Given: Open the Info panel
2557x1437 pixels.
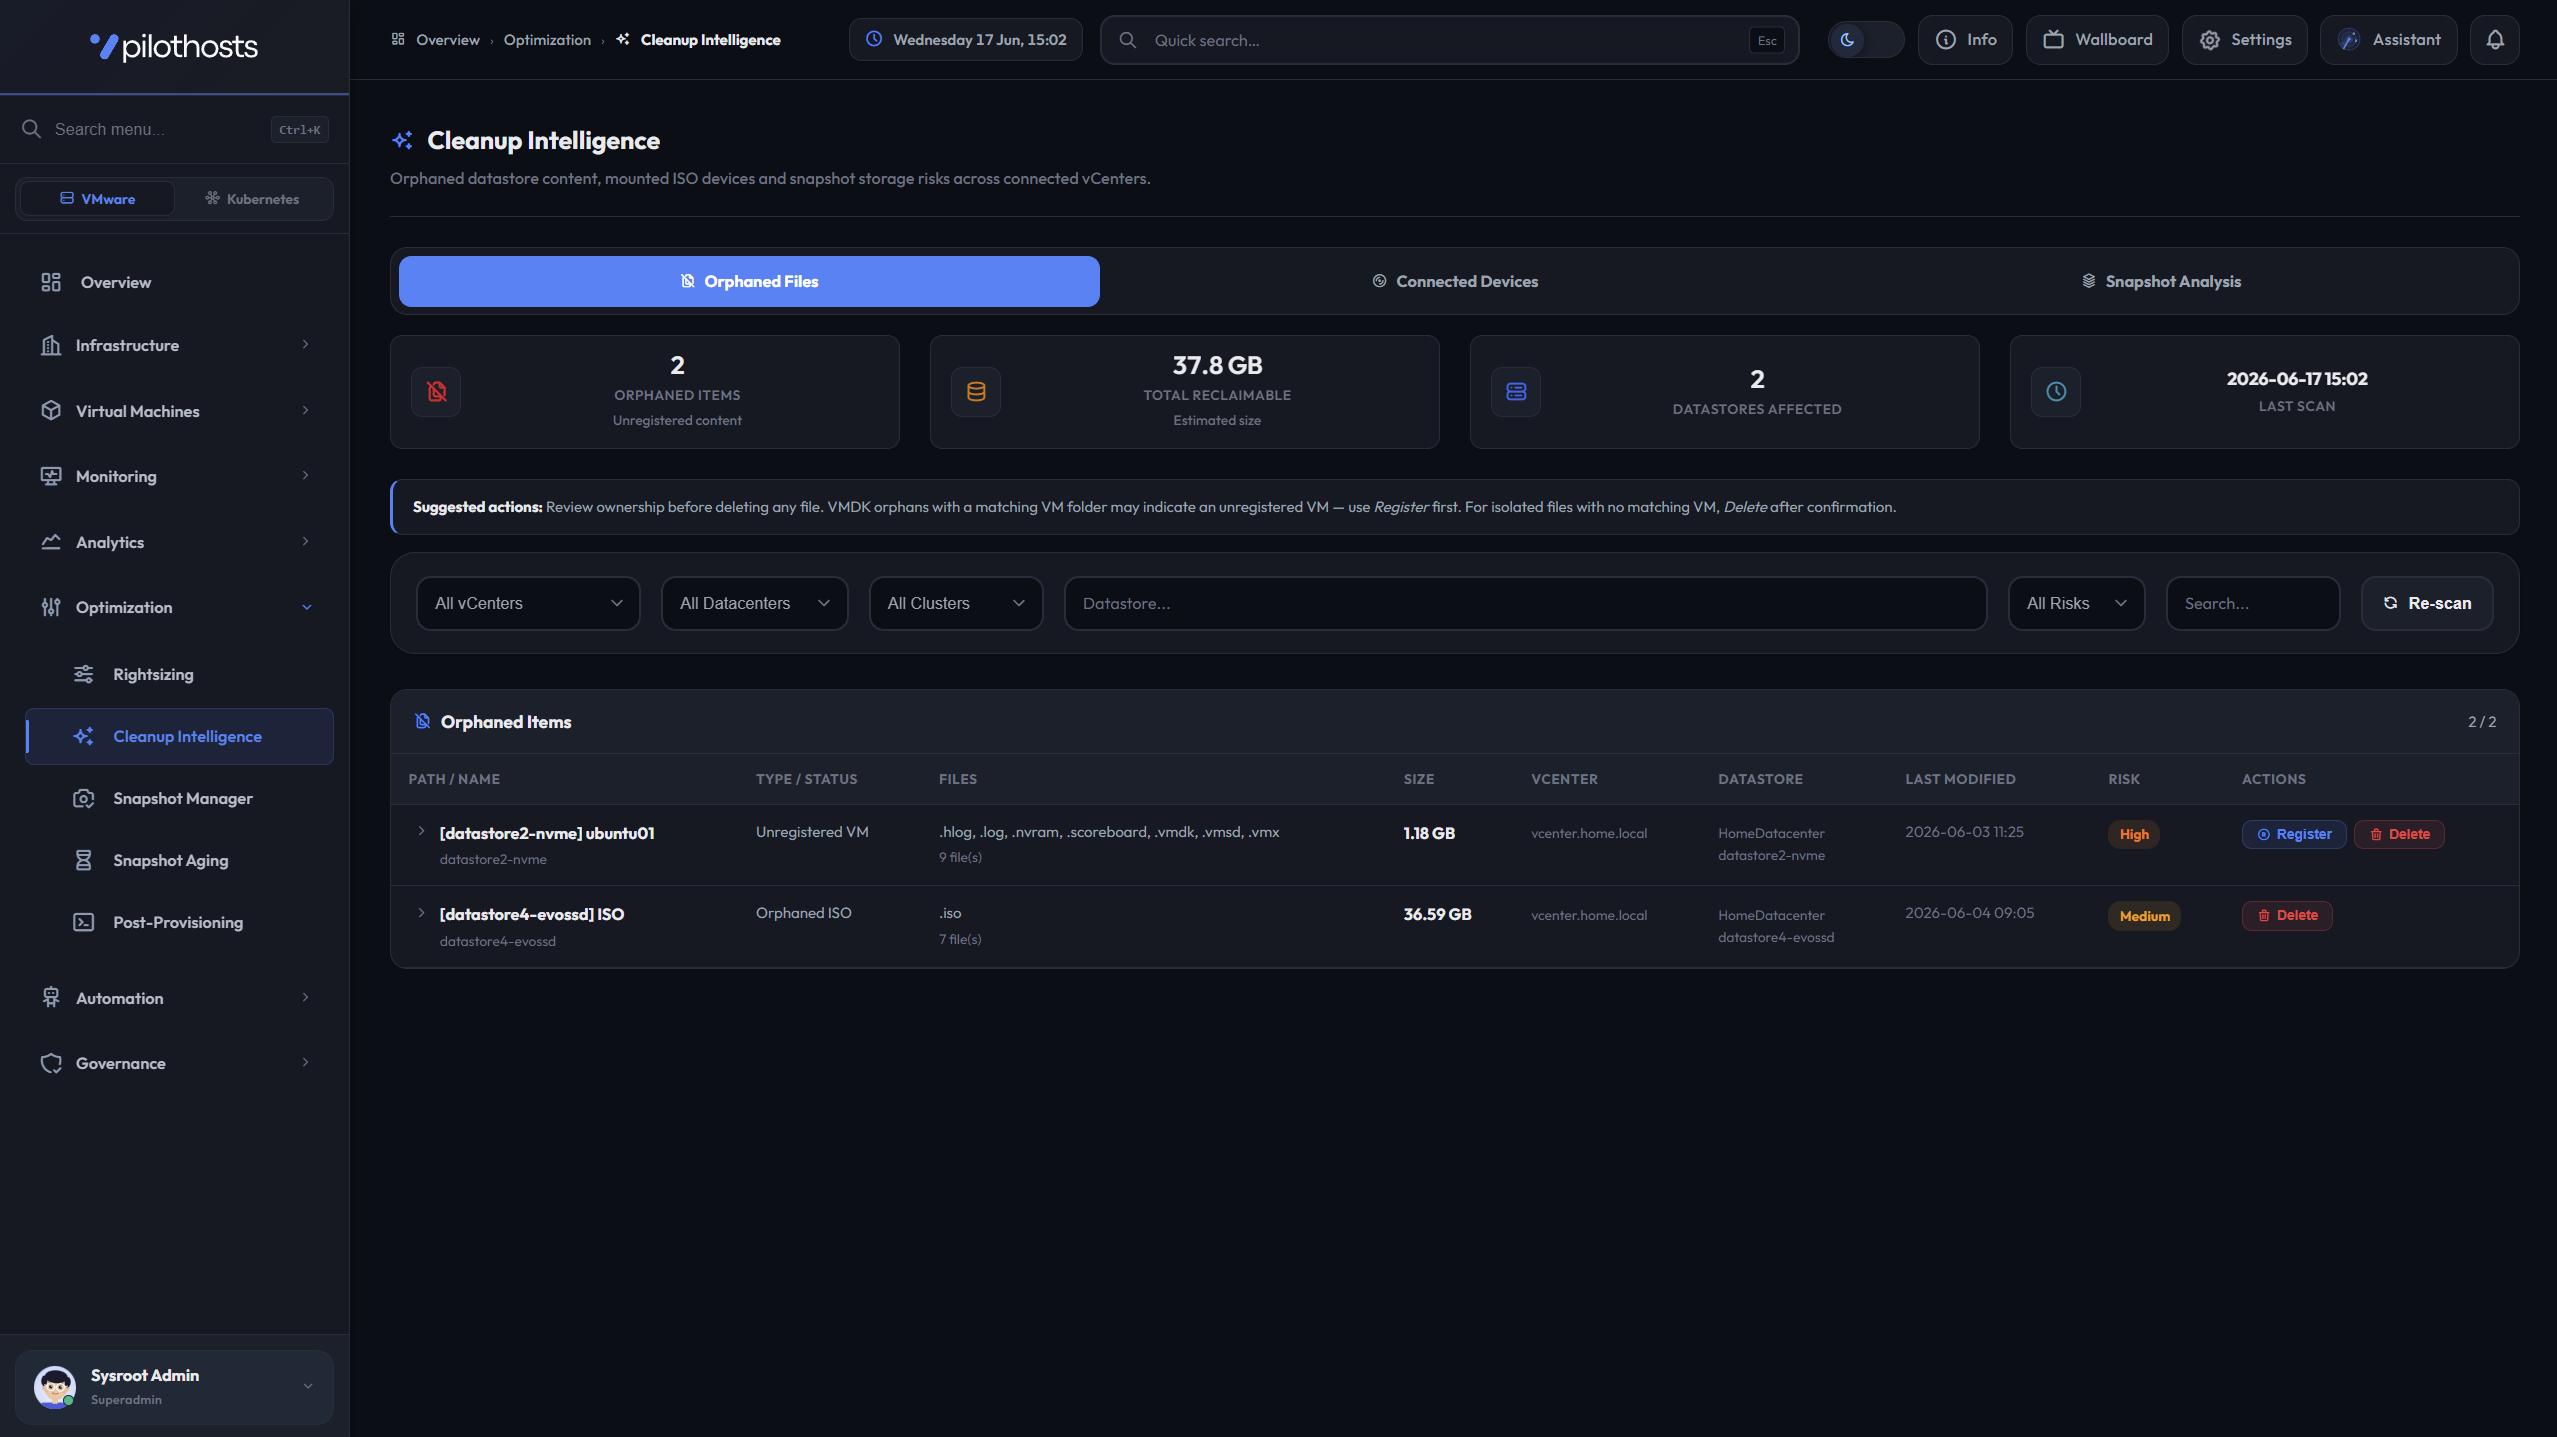Looking at the screenshot, I should point(1965,40).
